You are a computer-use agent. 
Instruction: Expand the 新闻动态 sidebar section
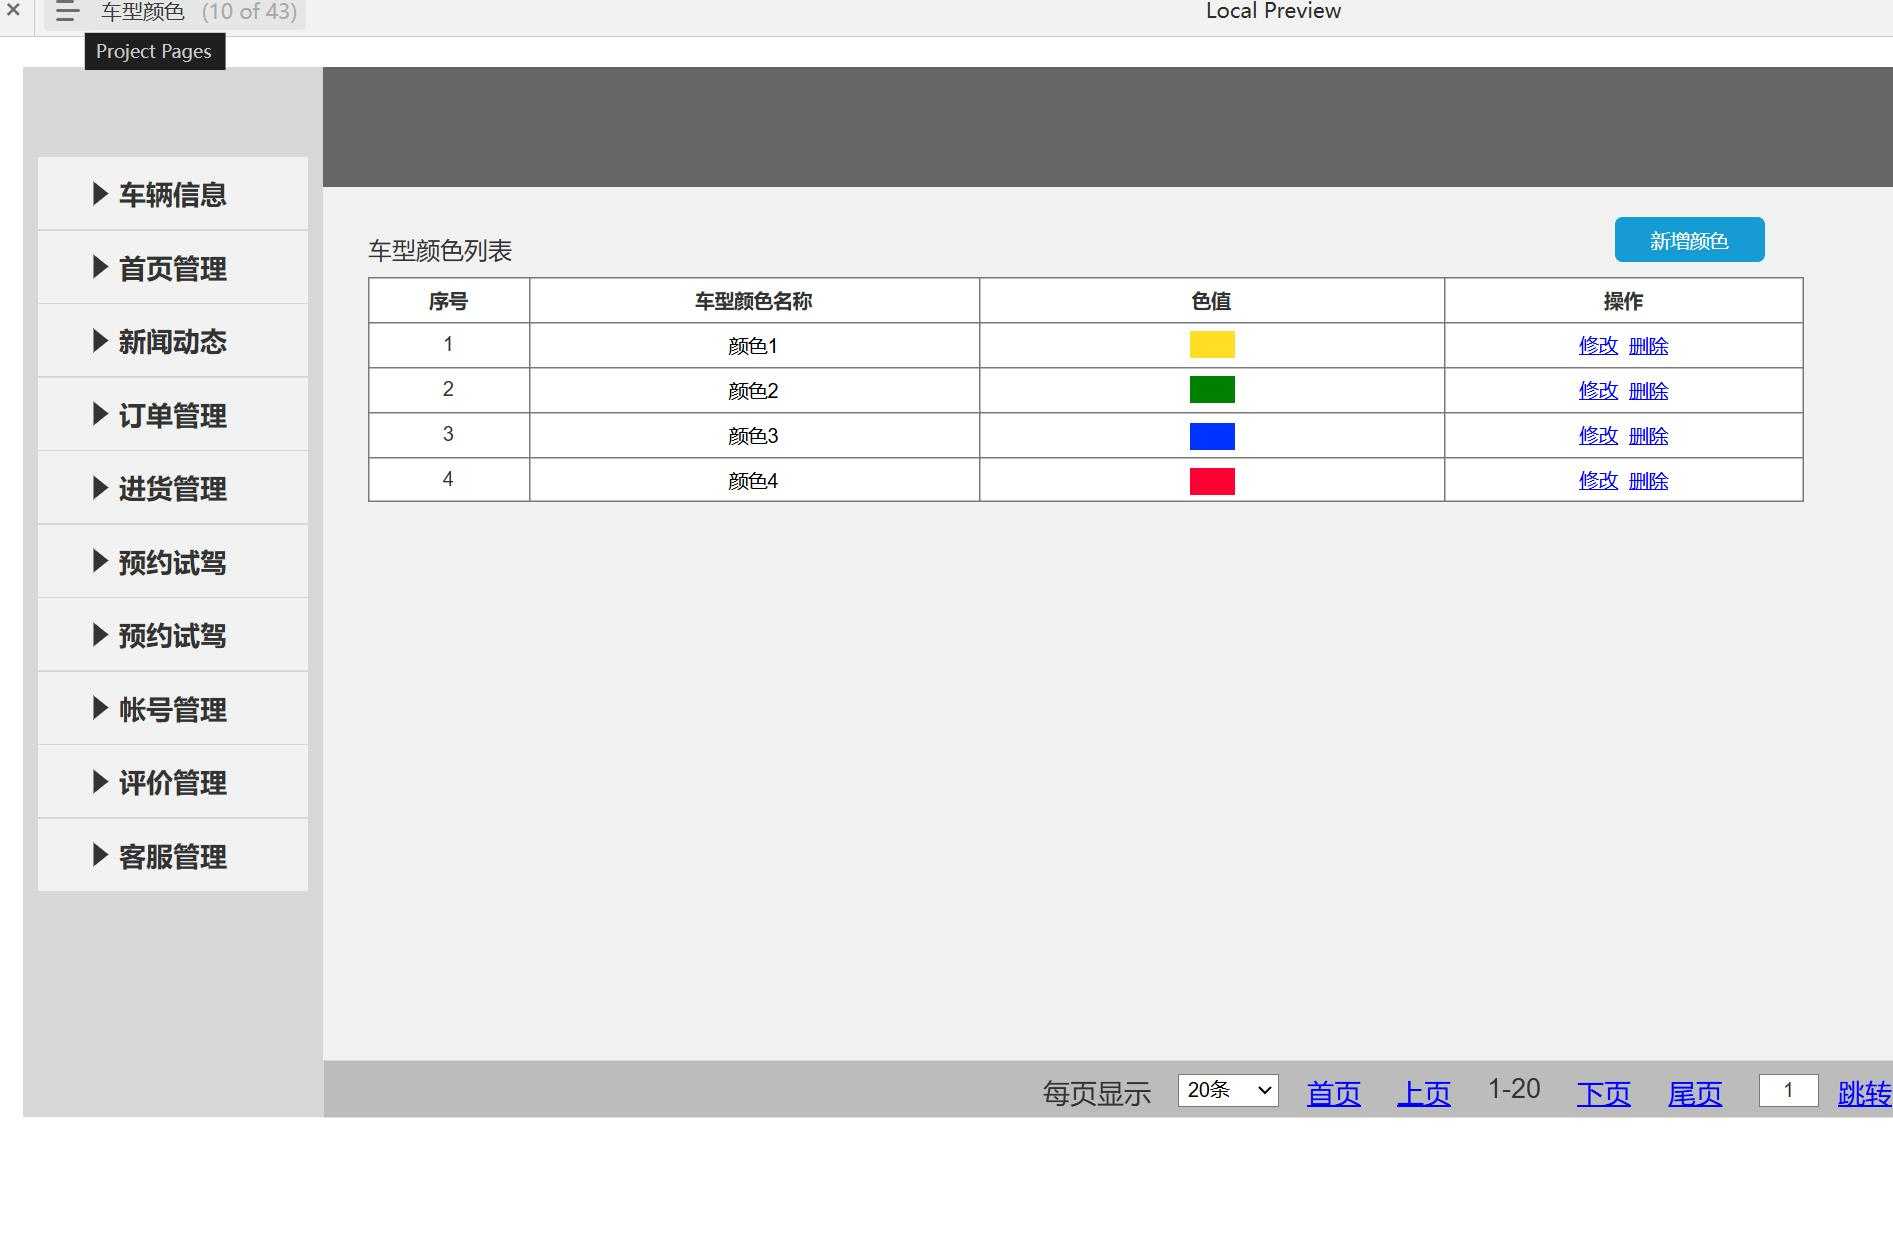[99, 340]
